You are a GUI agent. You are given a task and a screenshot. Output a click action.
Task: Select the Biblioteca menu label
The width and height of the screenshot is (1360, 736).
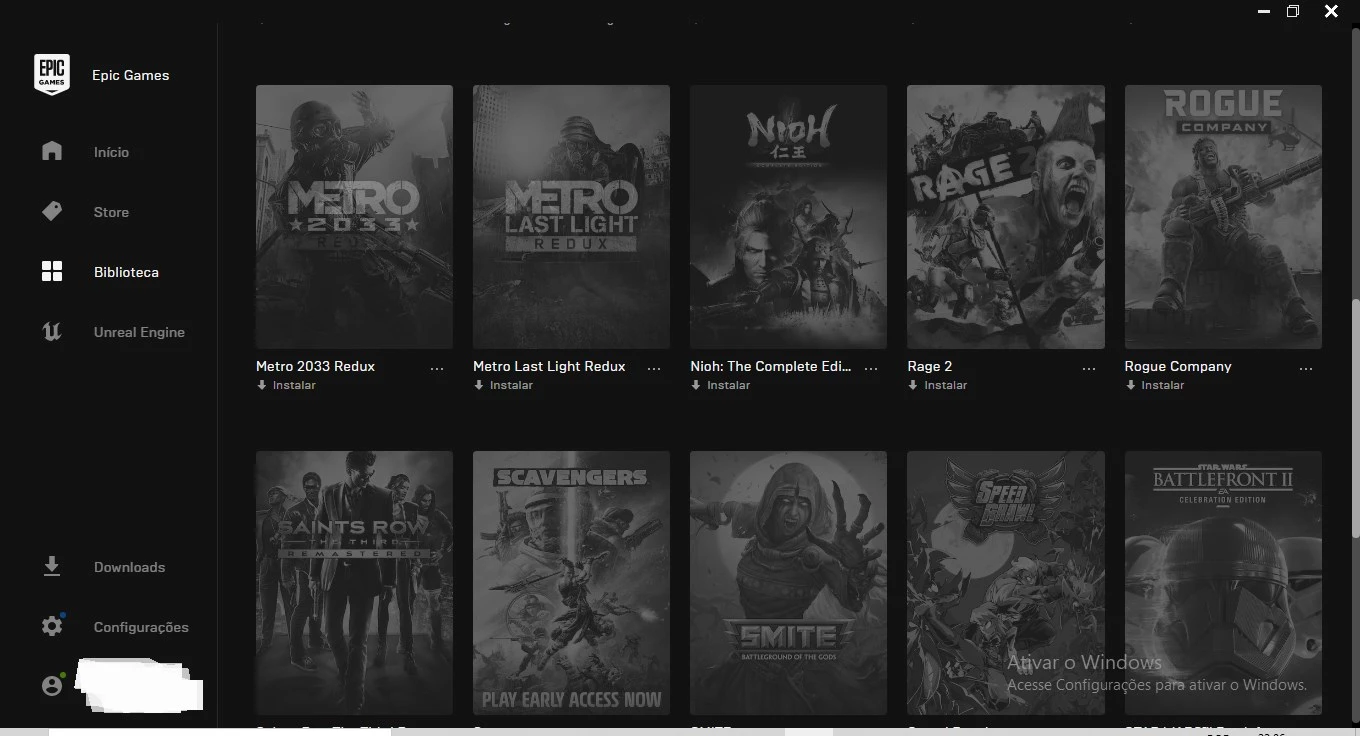[x=126, y=272]
